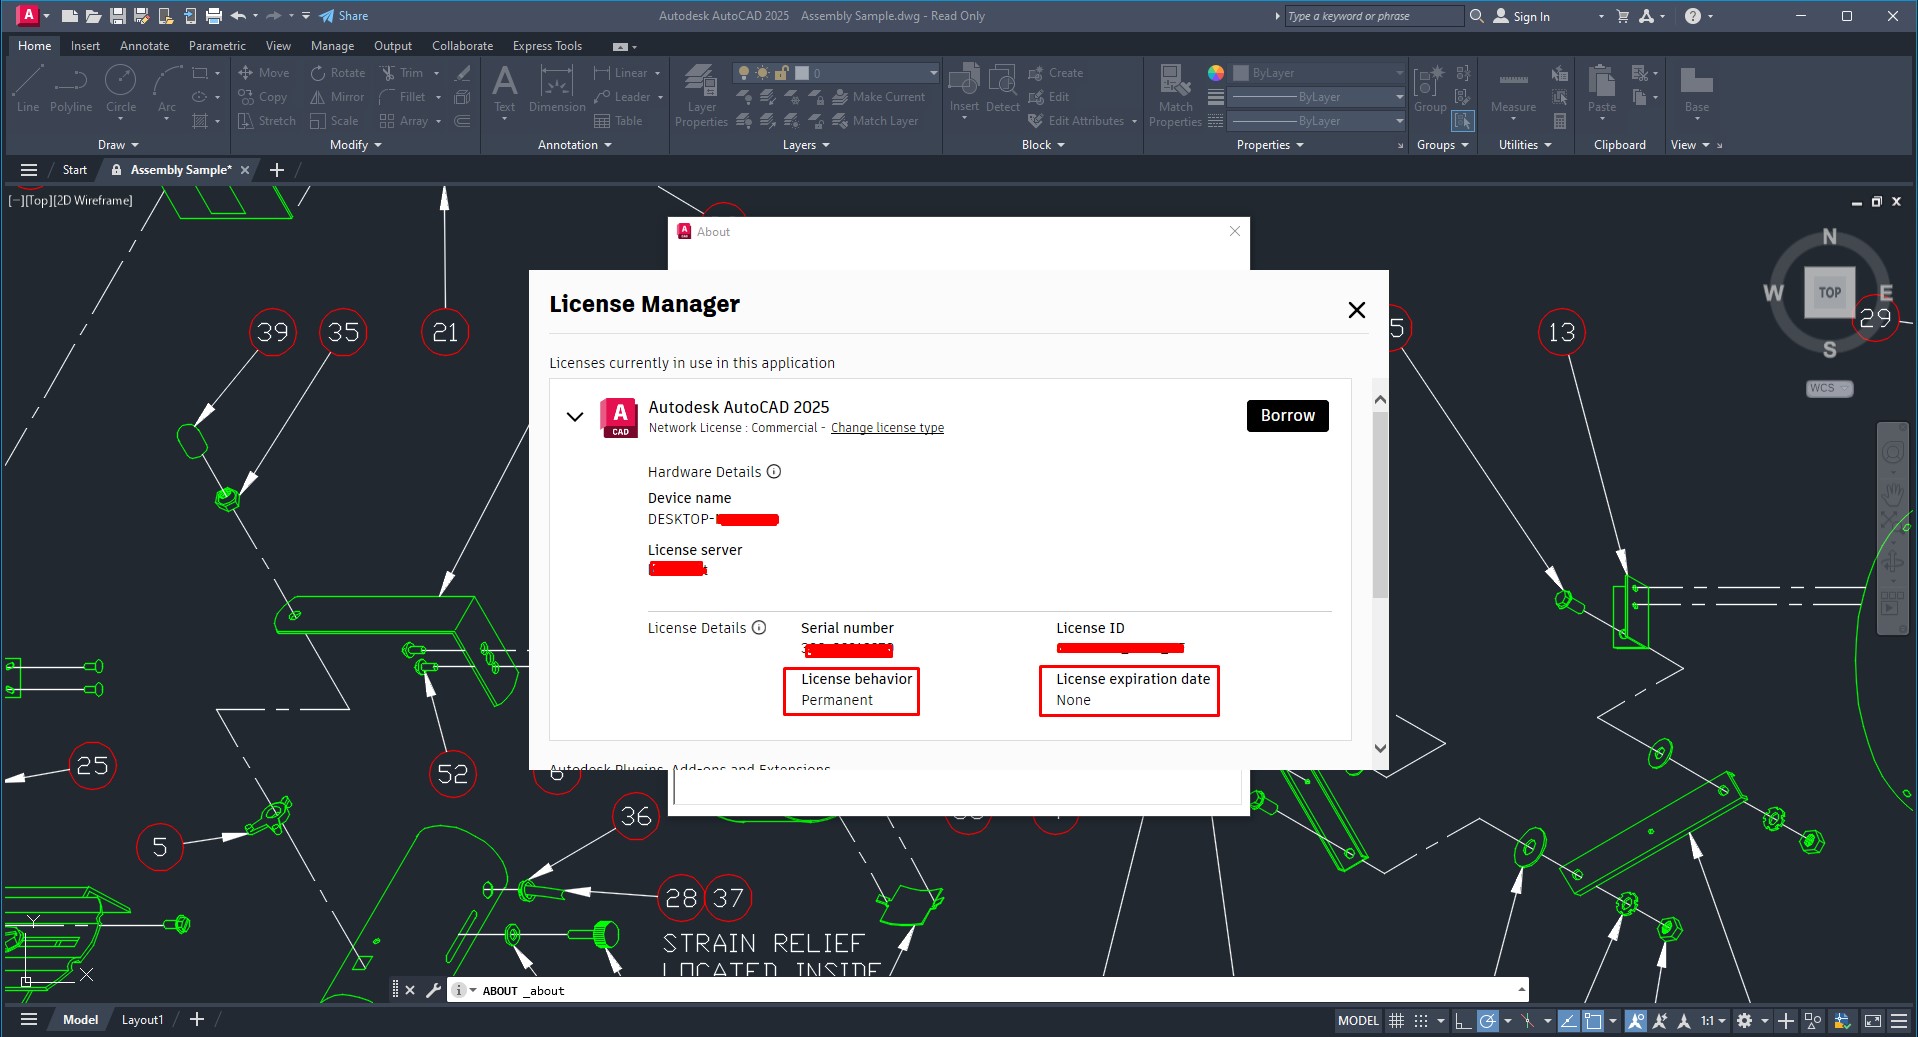Click Make Current layer button
This screenshot has height=1037, width=1918.
tap(879, 97)
